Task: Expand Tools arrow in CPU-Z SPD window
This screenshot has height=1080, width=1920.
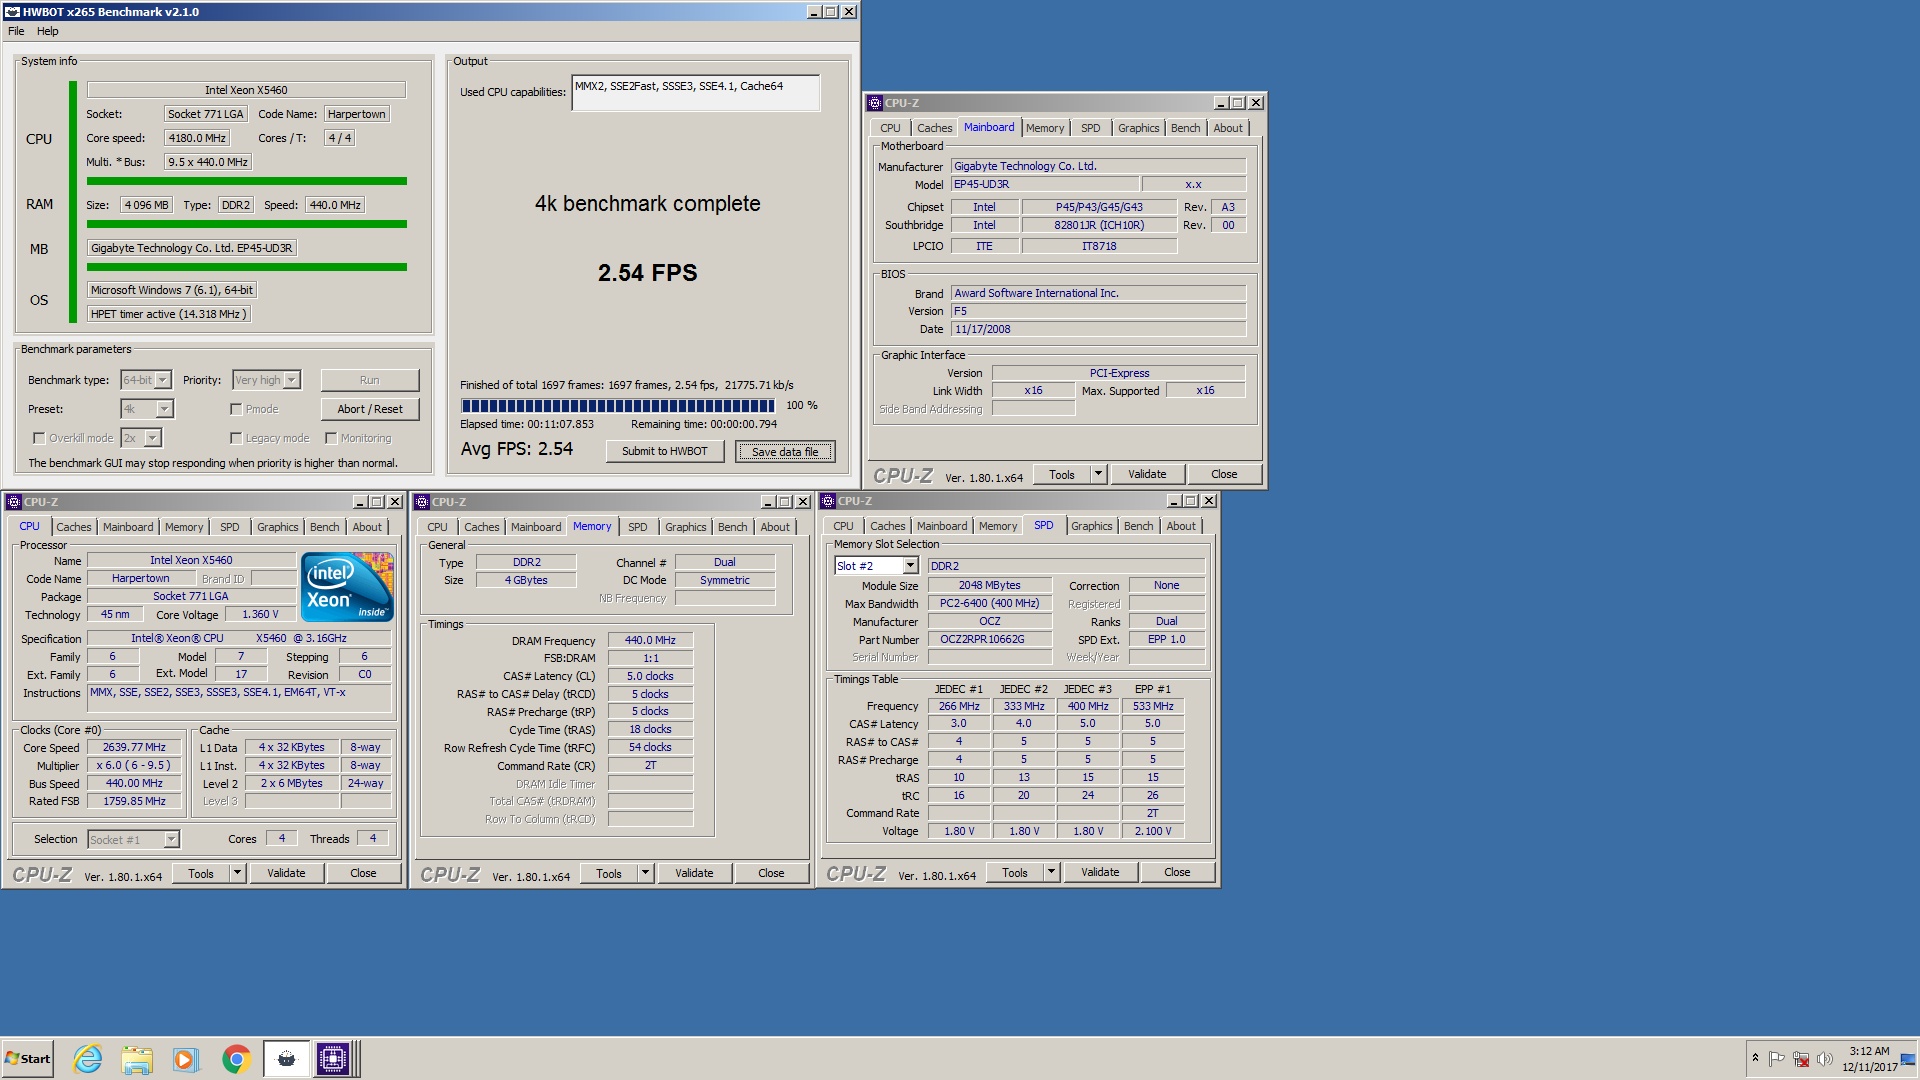Action: coord(1051,872)
